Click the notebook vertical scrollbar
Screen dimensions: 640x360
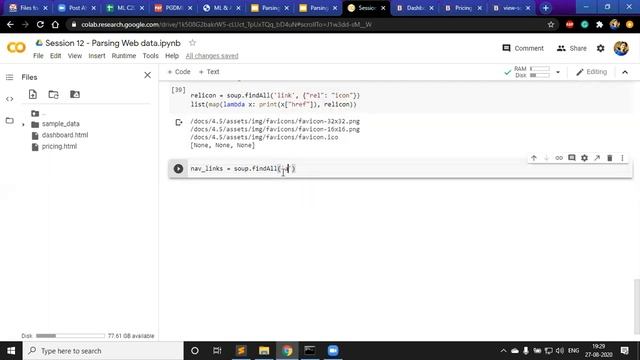[x=637, y=306]
